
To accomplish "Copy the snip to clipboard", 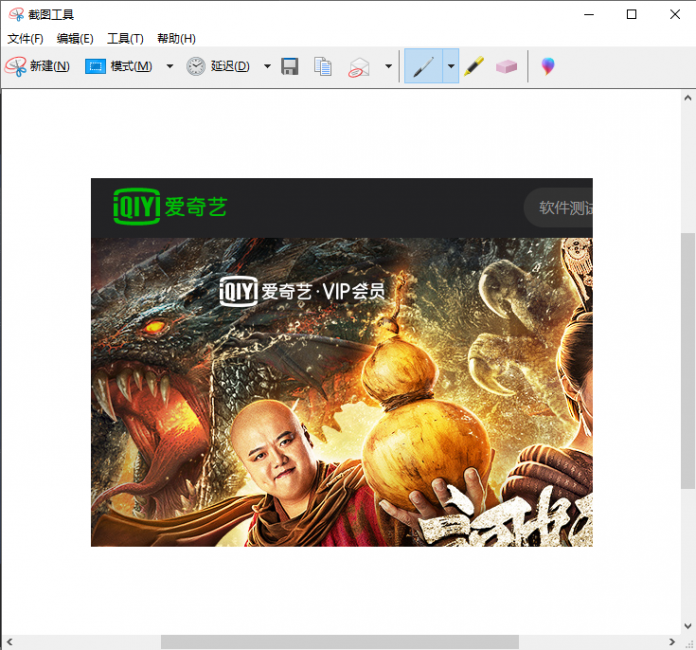I will coord(323,67).
